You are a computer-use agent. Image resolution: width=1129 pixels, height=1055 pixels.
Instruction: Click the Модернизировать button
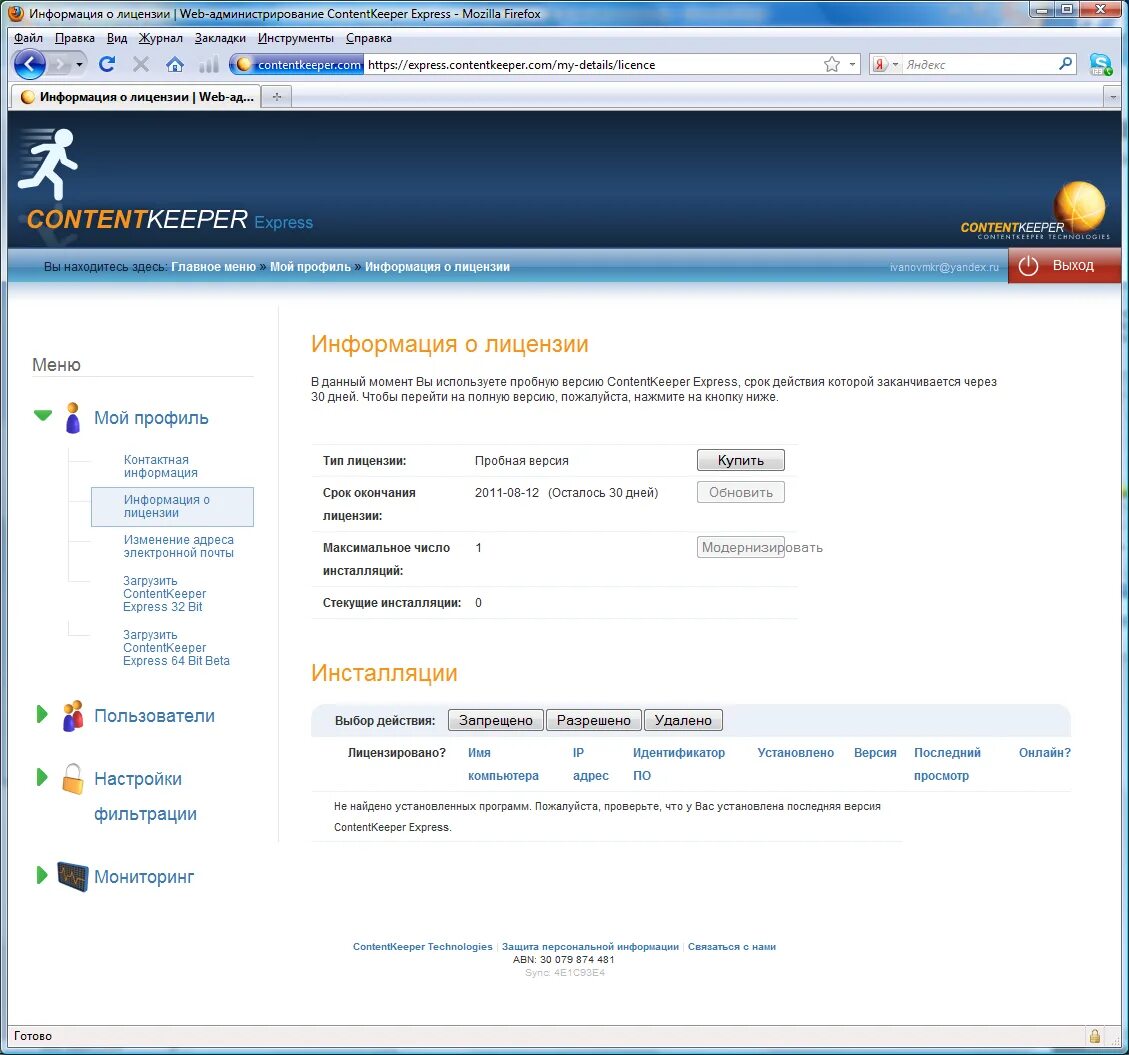tap(740, 547)
